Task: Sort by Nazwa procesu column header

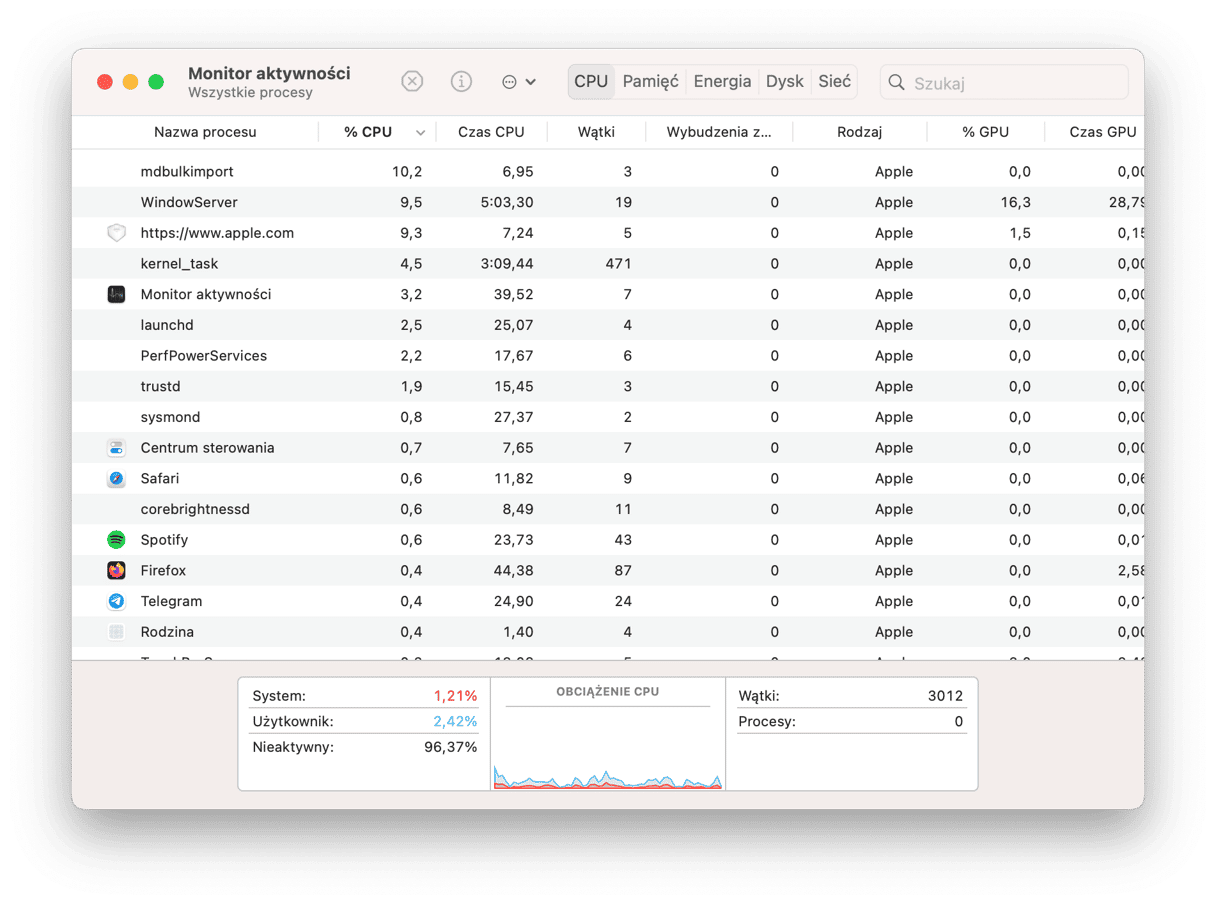Action: coord(205,132)
